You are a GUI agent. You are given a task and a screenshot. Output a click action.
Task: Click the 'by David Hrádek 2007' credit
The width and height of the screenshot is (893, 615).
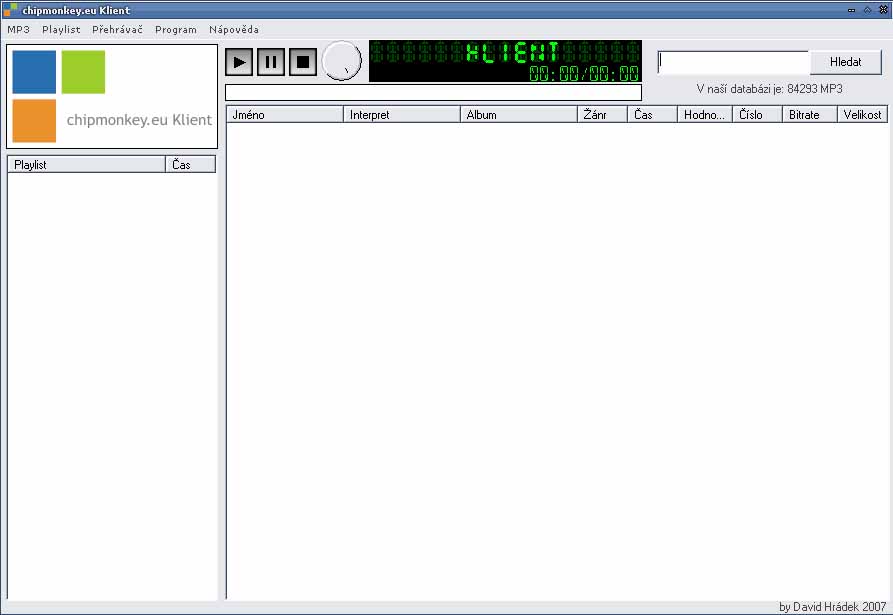[x=833, y=607]
